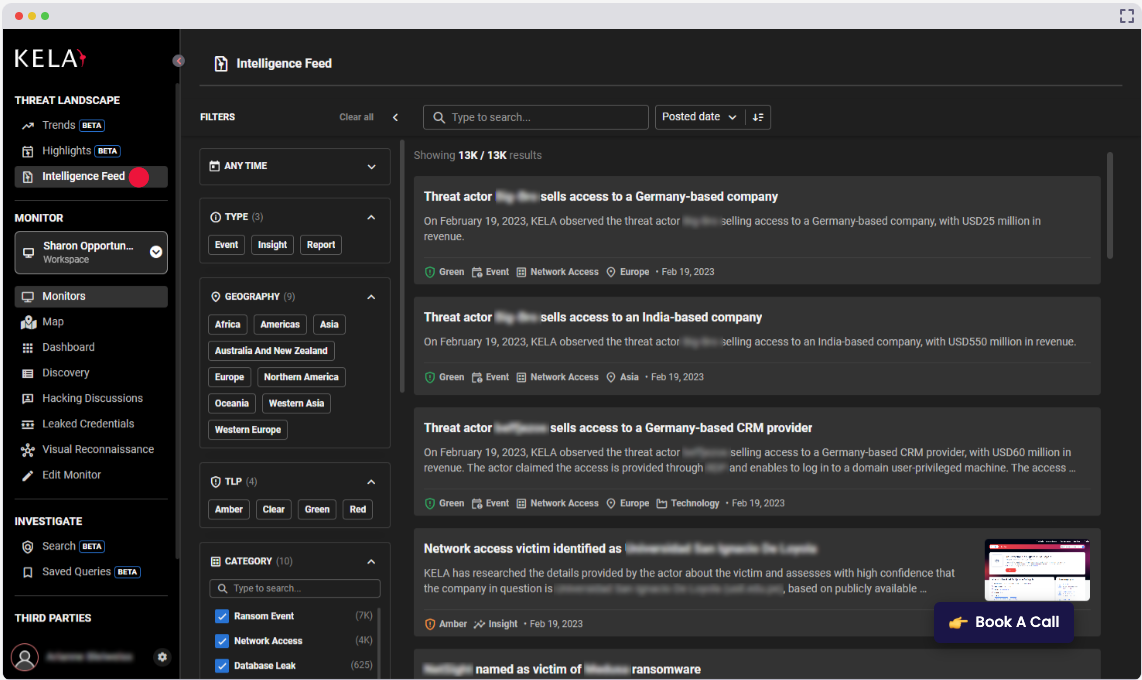Open the Posted date sorting dropdown

pyautogui.click(x=698, y=117)
